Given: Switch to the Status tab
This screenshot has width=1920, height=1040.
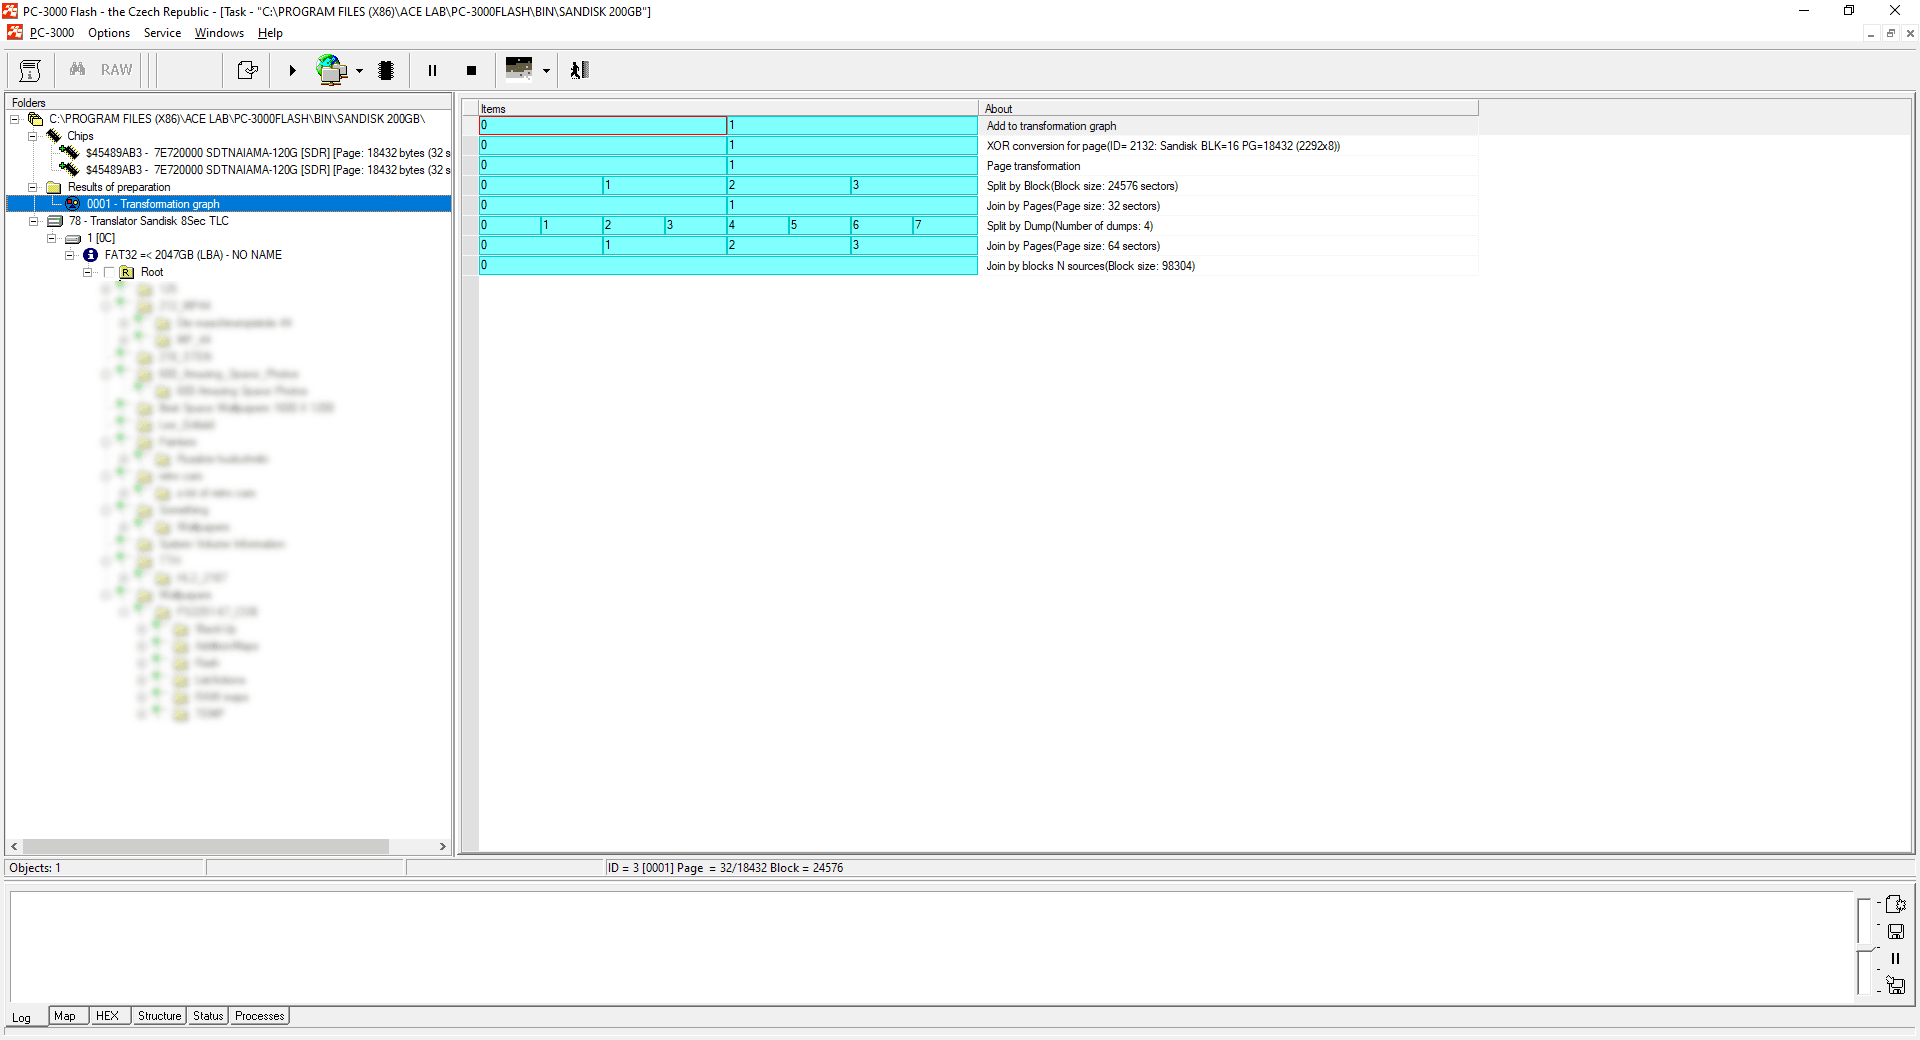Looking at the screenshot, I should coord(208,1016).
